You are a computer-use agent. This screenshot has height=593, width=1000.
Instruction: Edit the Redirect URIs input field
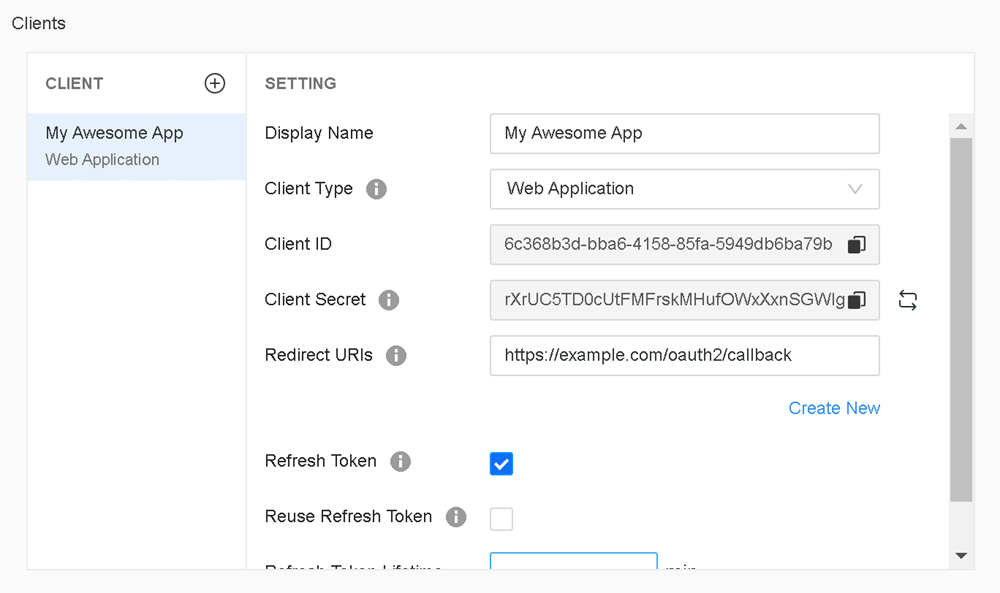coord(684,355)
